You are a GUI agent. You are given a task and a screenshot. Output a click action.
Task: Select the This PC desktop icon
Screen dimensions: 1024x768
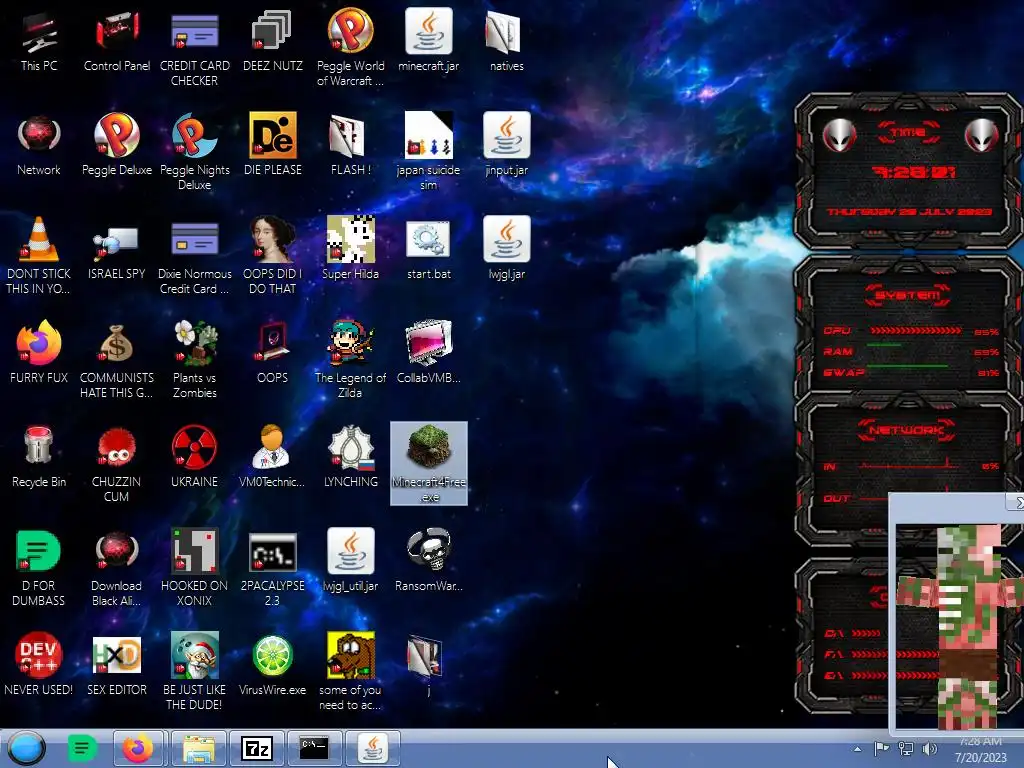(39, 33)
